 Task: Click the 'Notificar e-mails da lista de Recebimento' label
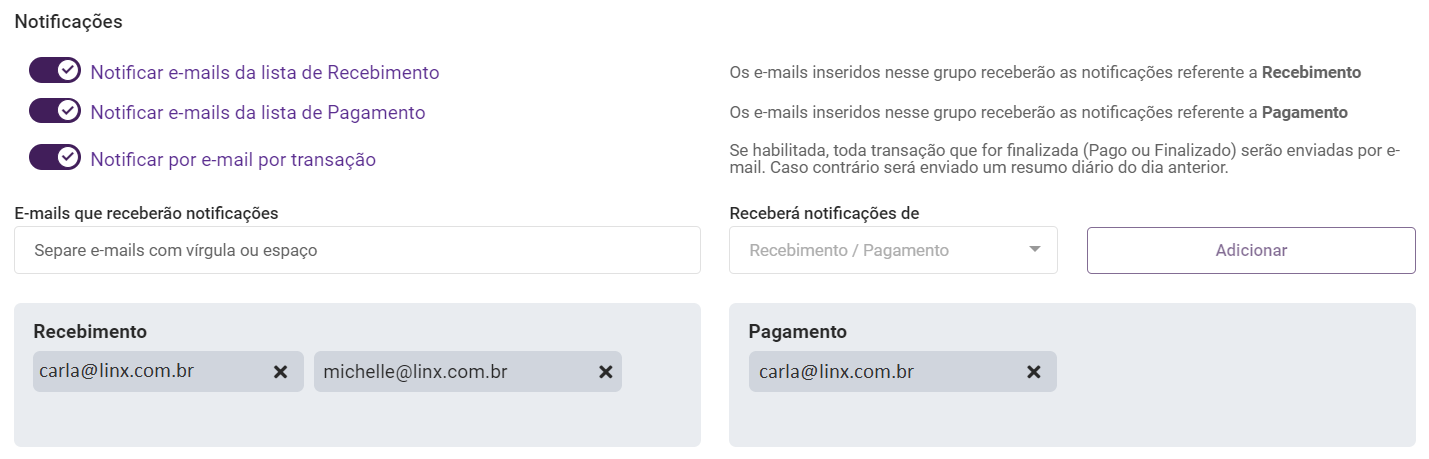point(265,72)
